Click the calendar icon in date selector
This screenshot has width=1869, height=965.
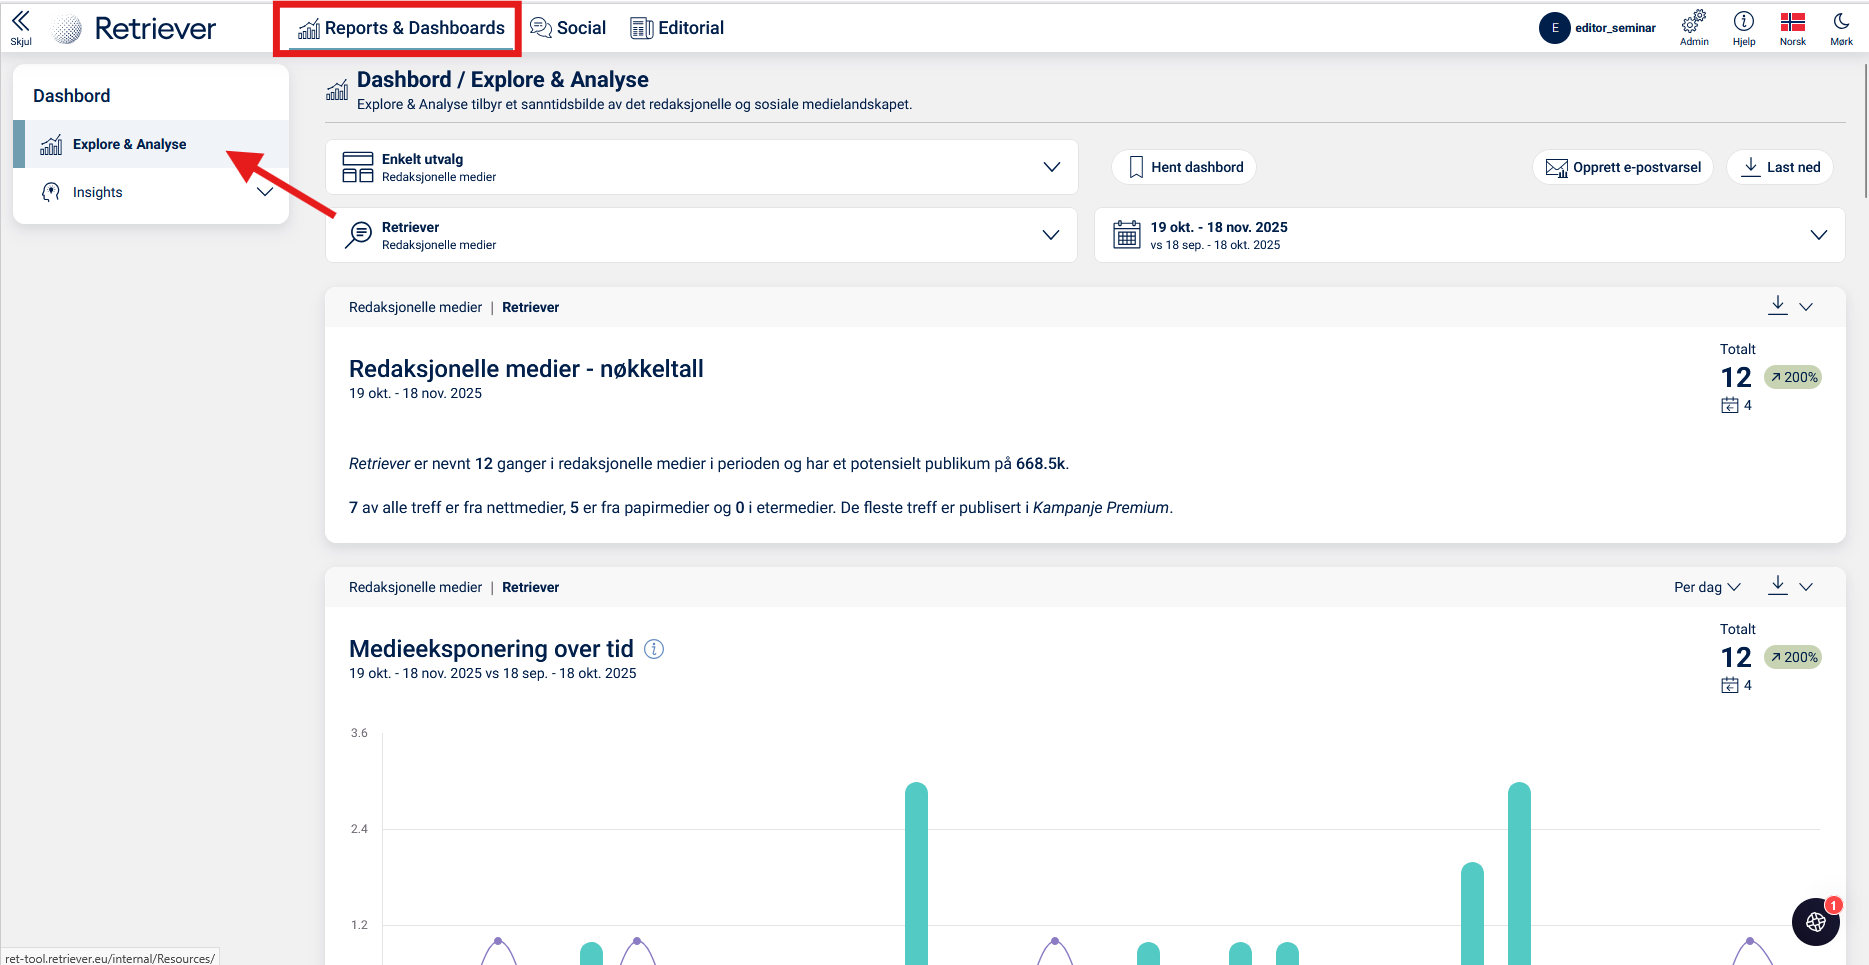(1127, 235)
